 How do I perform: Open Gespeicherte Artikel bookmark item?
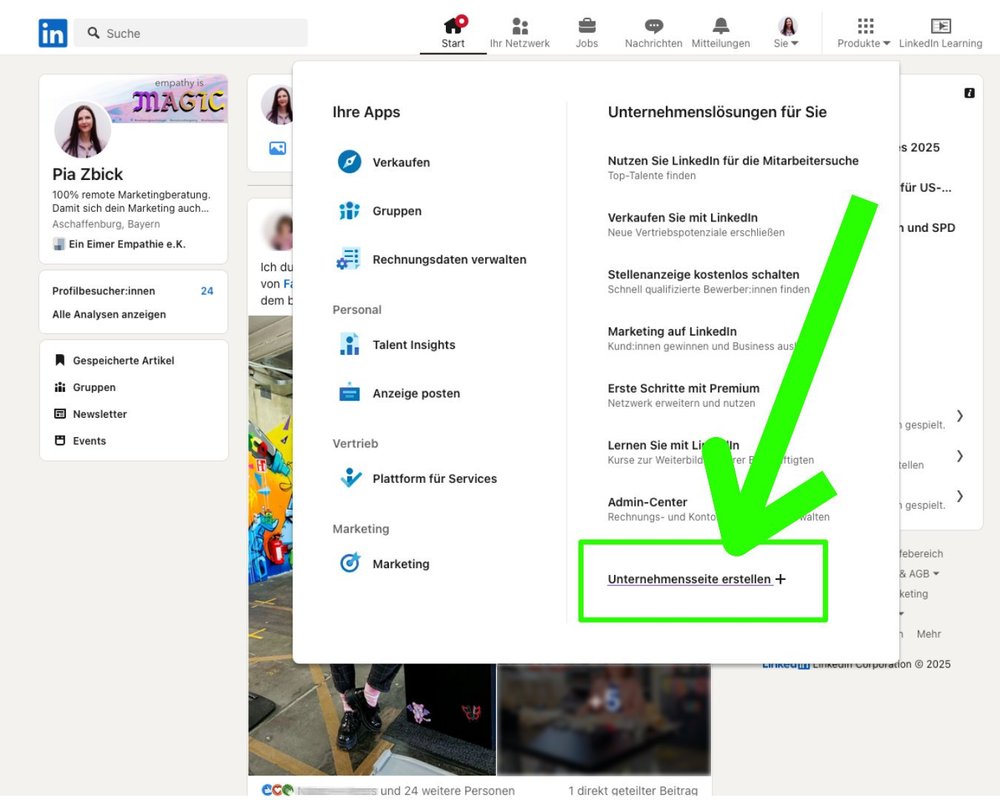click(115, 360)
